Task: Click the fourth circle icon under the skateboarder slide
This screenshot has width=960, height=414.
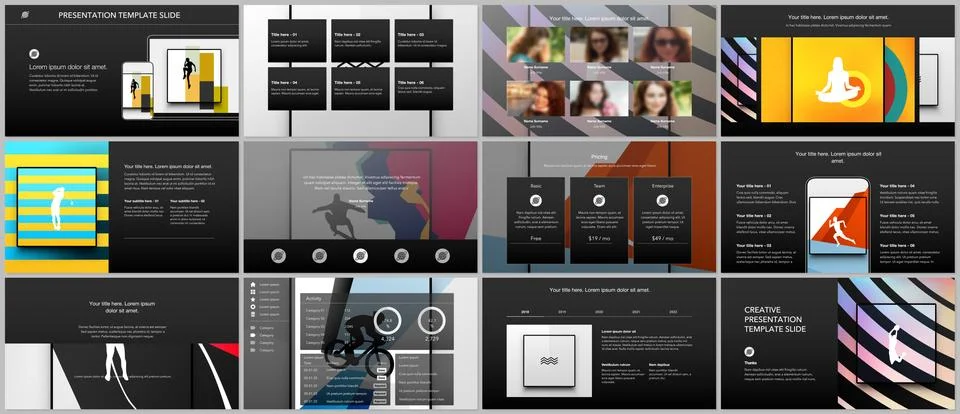Action: [x=401, y=255]
